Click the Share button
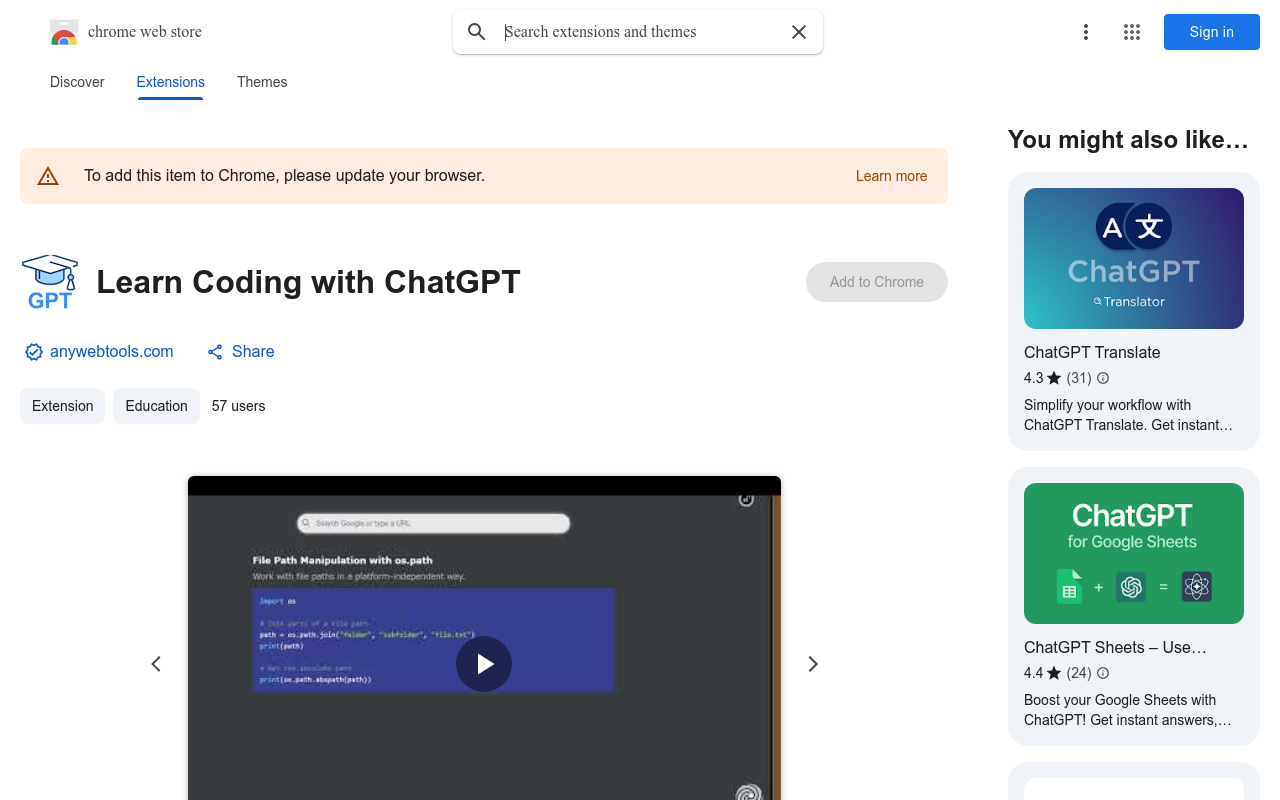The height and width of the screenshot is (800, 1280). pos(241,352)
